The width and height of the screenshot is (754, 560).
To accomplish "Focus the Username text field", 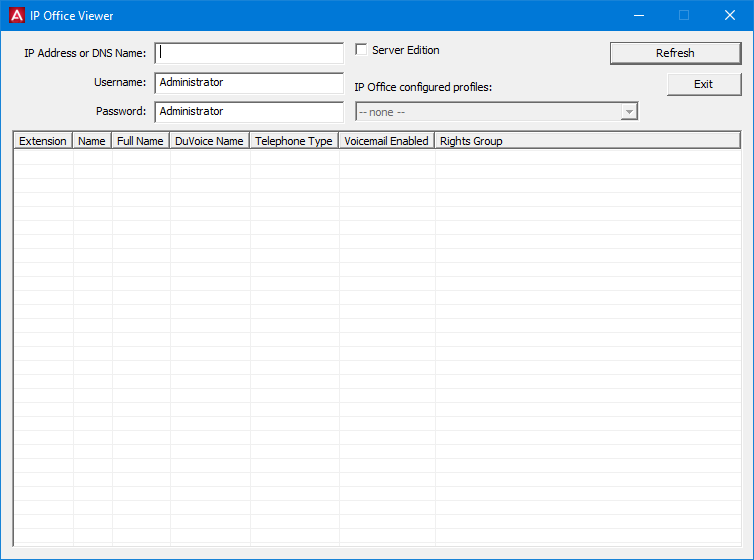I will pyautogui.click(x=250, y=83).
